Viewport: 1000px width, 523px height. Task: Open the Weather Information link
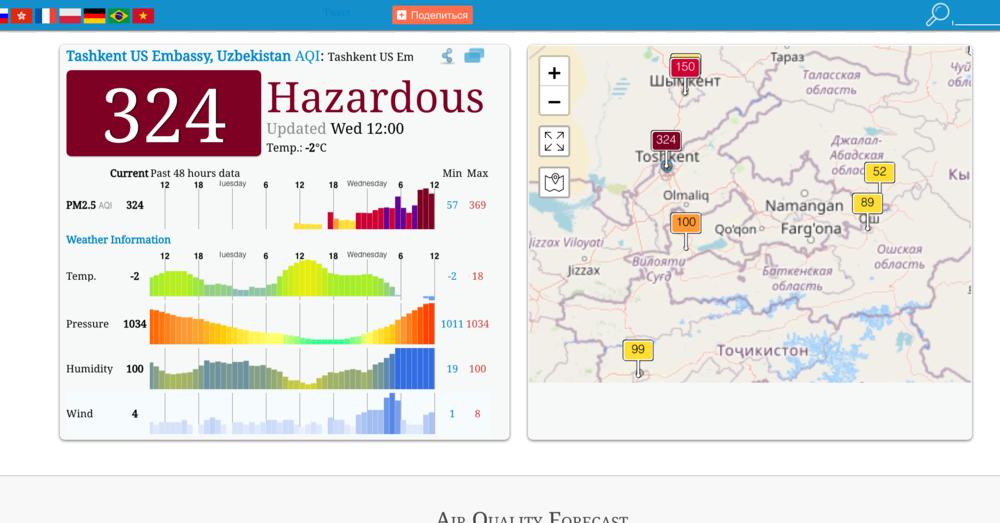click(x=118, y=240)
